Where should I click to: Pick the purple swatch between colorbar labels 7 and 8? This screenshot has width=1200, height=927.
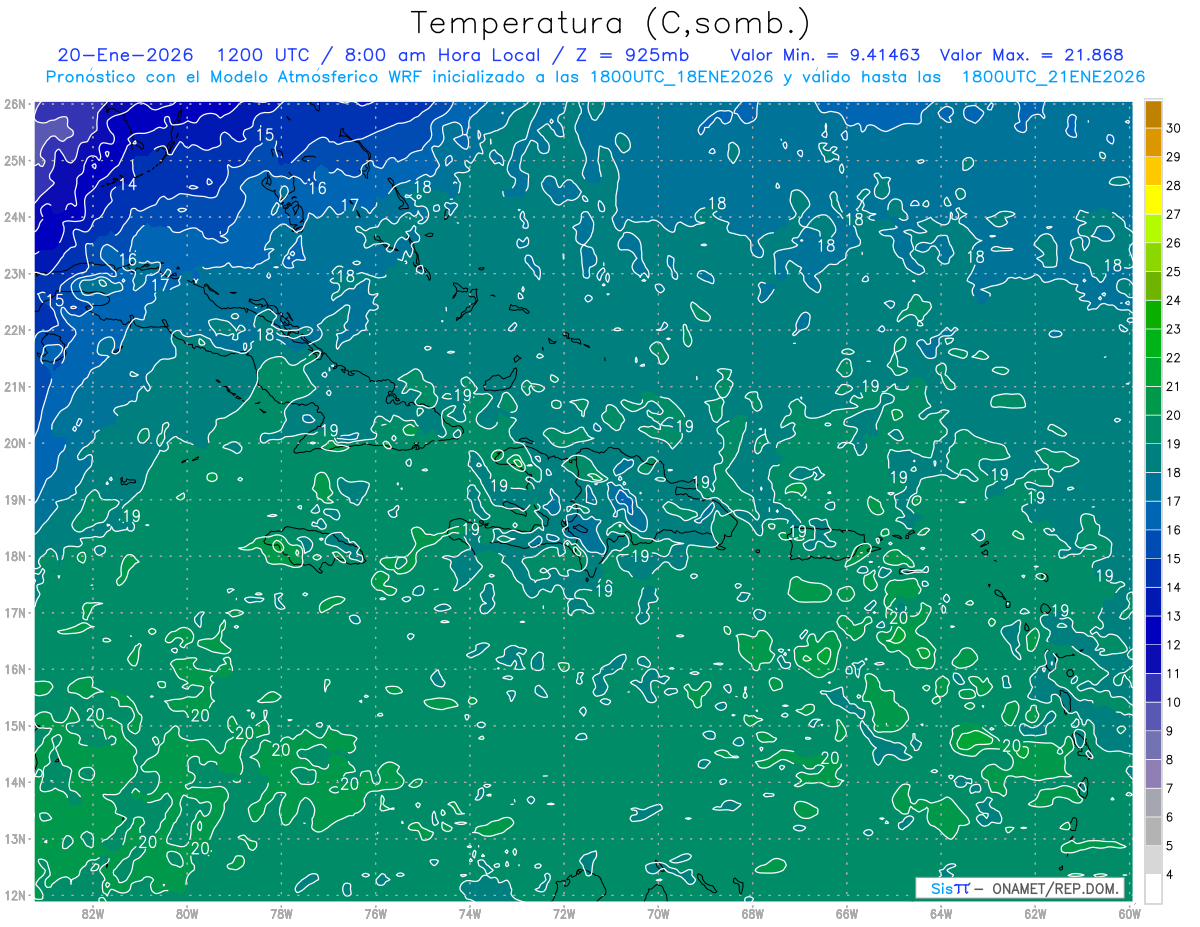point(1153,774)
